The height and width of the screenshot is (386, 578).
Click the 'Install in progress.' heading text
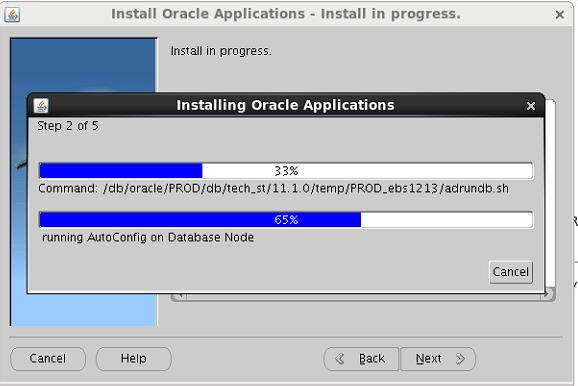[221, 51]
